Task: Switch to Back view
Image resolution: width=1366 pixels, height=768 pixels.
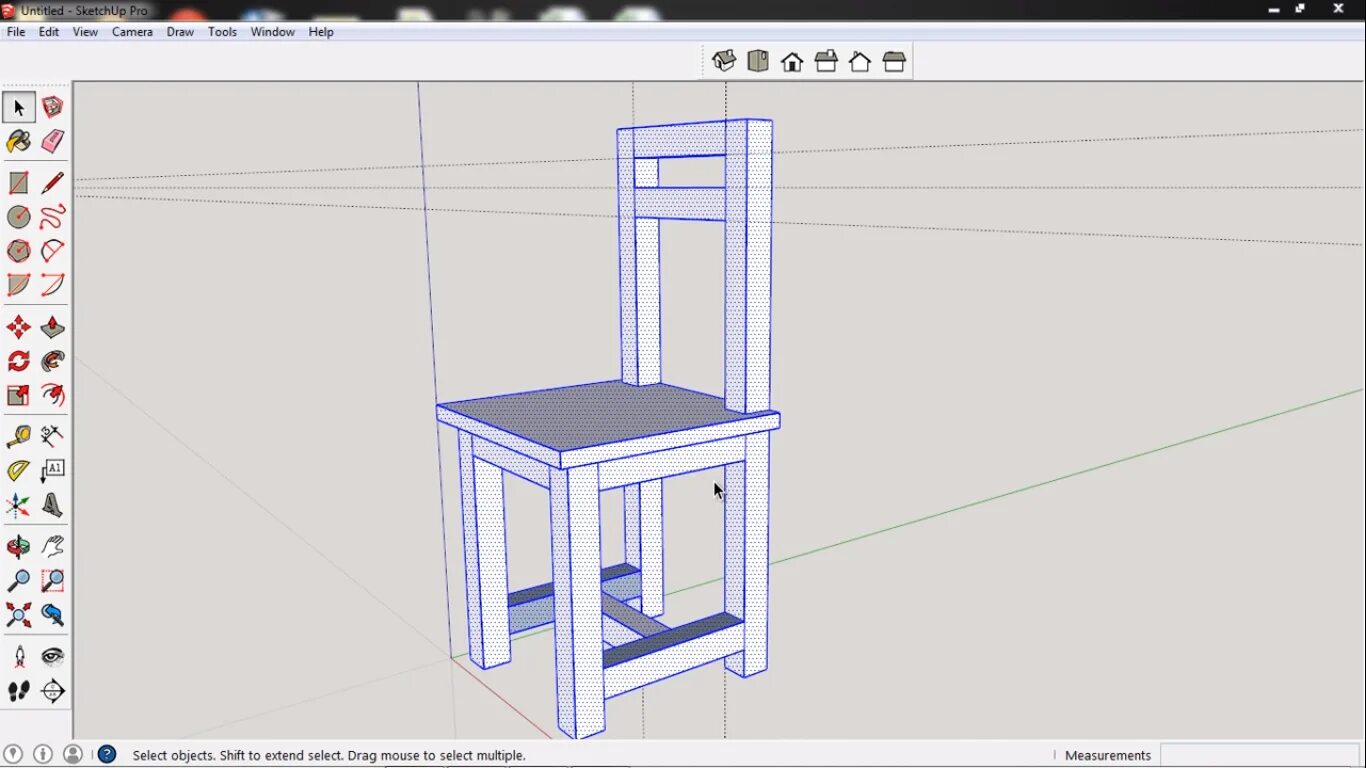Action: pos(860,62)
